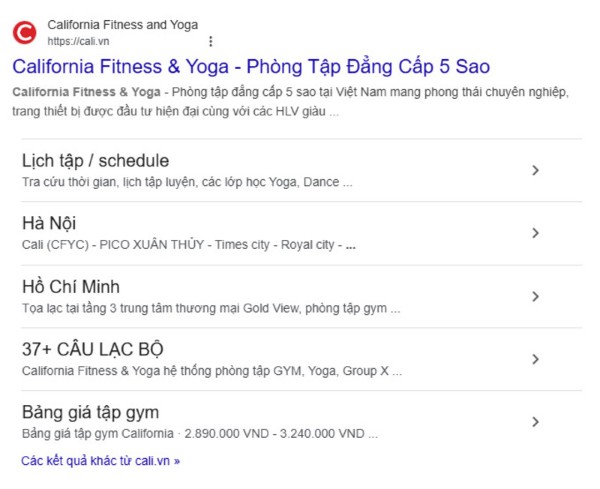Image resolution: width=600 pixels, height=489 pixels.
Task: Click the snippet text starting 'Phòng tập đẳng cấp 5 sao'
Action: [x=290, y=102]
